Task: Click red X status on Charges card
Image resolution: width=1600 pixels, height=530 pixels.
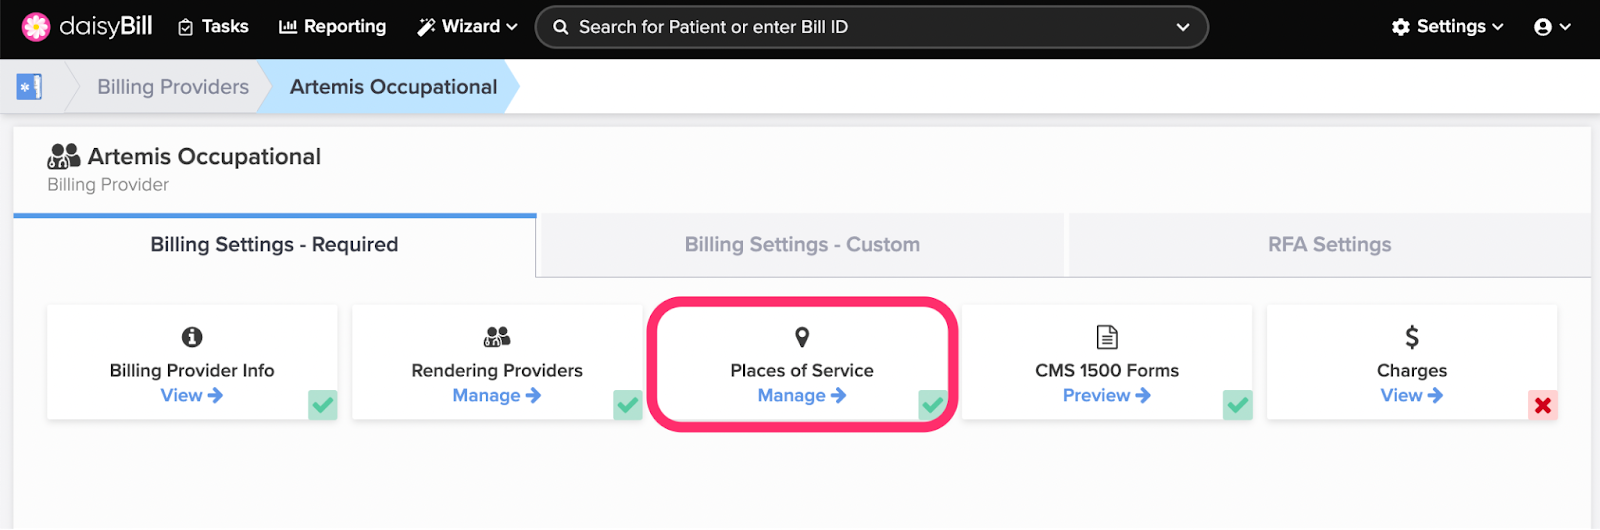Action: 1543,405
